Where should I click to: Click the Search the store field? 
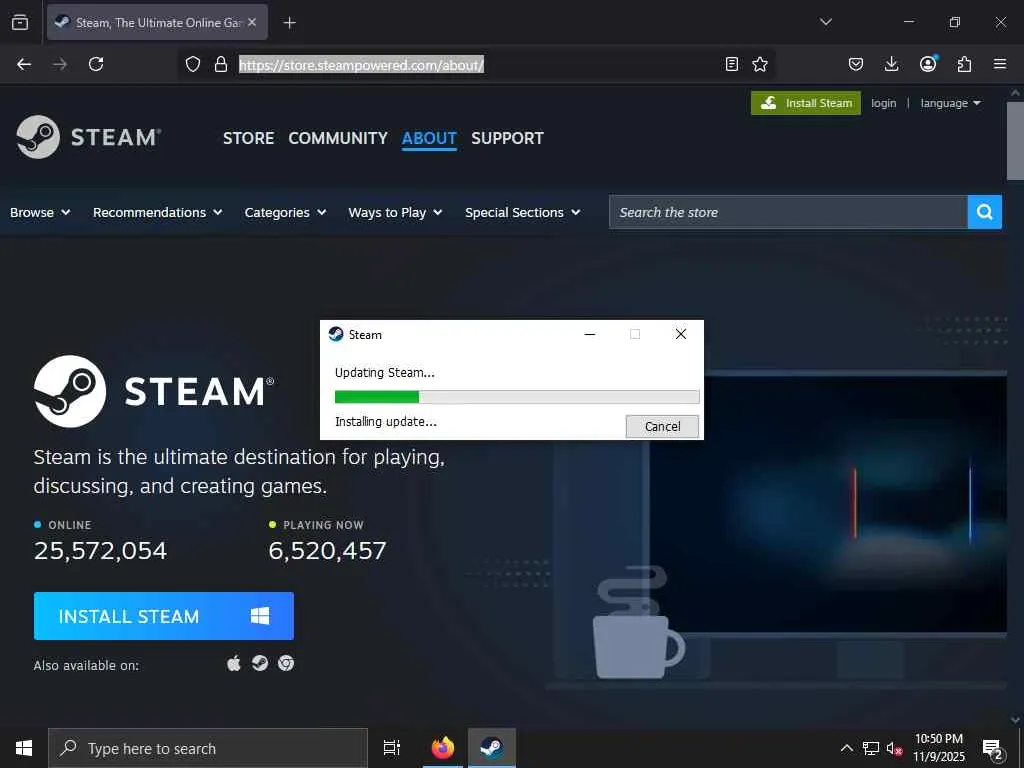[788, 212]
